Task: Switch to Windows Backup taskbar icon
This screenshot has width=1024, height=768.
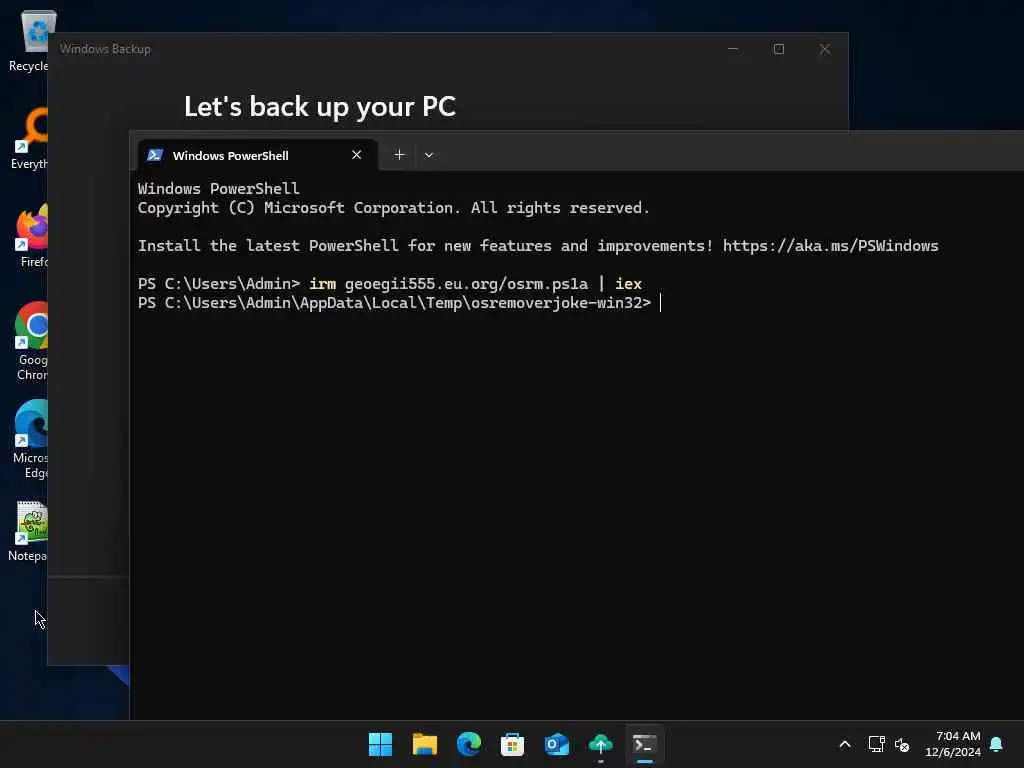Action: click(x=601, y=744)
